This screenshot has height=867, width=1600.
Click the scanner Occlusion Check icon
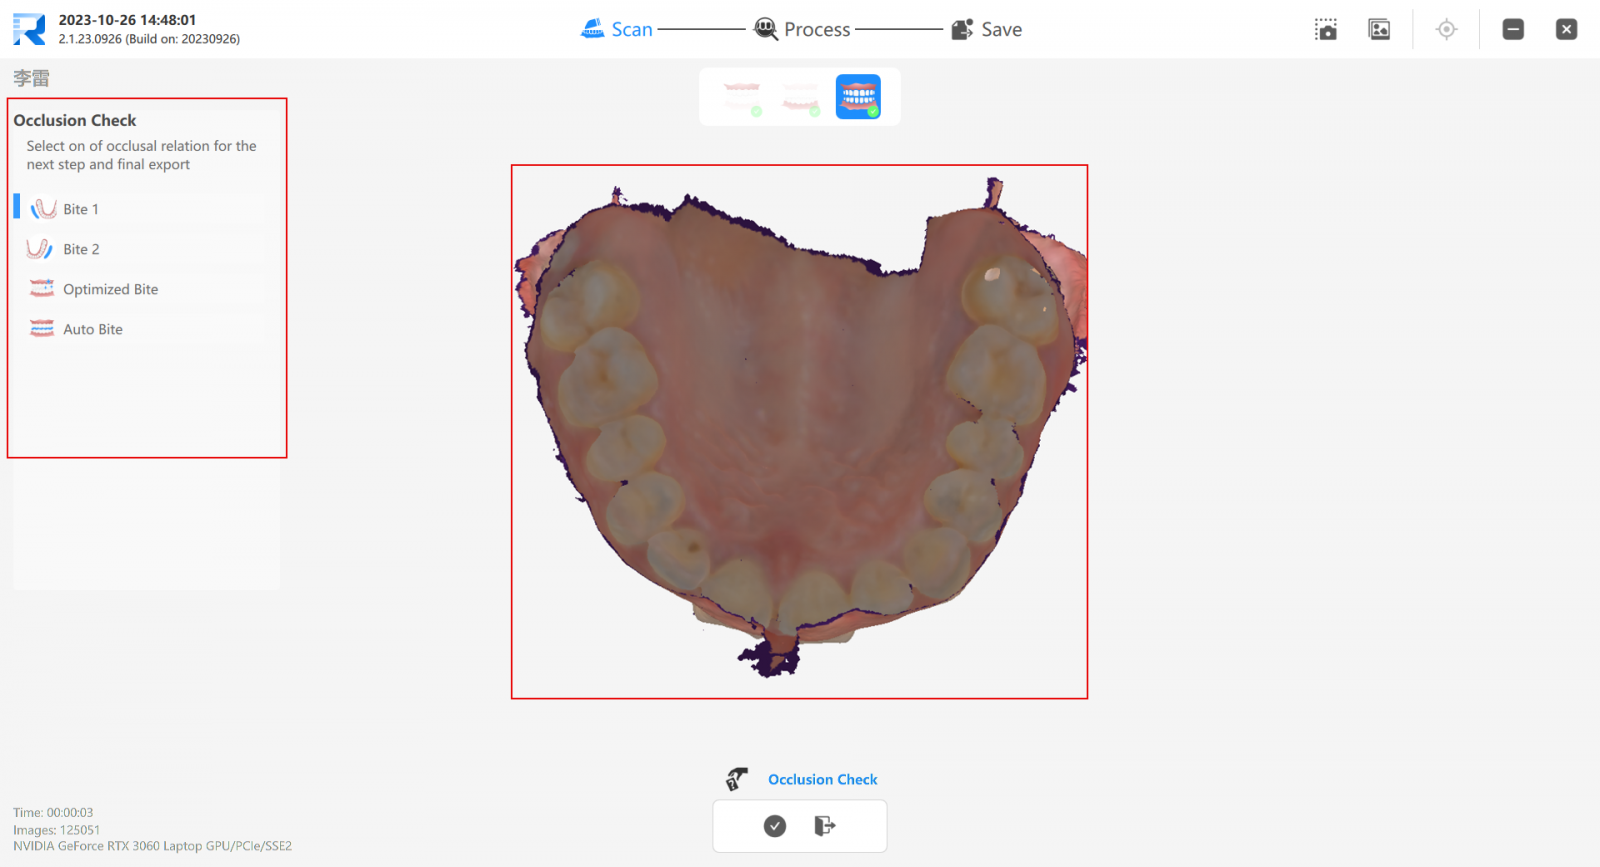[x=737, y=779]
